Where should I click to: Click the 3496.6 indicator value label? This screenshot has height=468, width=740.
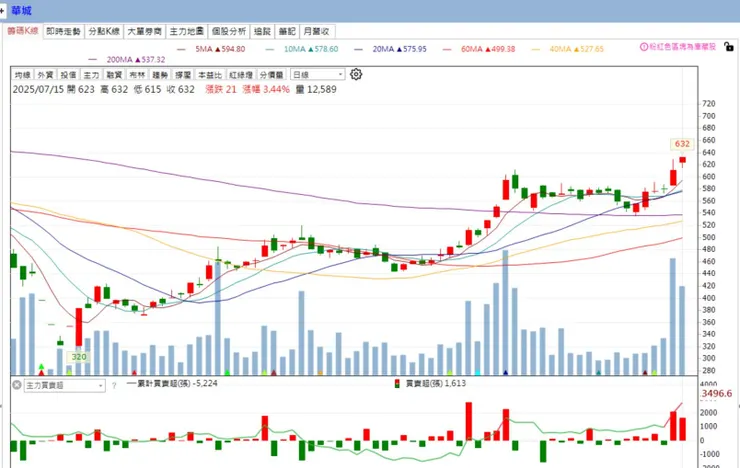click(716, 393)
